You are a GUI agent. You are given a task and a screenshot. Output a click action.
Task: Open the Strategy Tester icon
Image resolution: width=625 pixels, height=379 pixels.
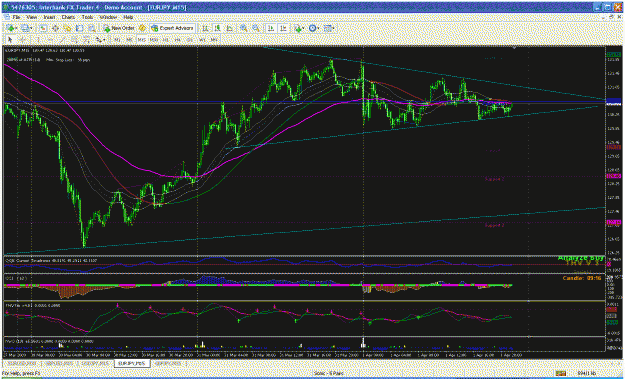[92, 28]
